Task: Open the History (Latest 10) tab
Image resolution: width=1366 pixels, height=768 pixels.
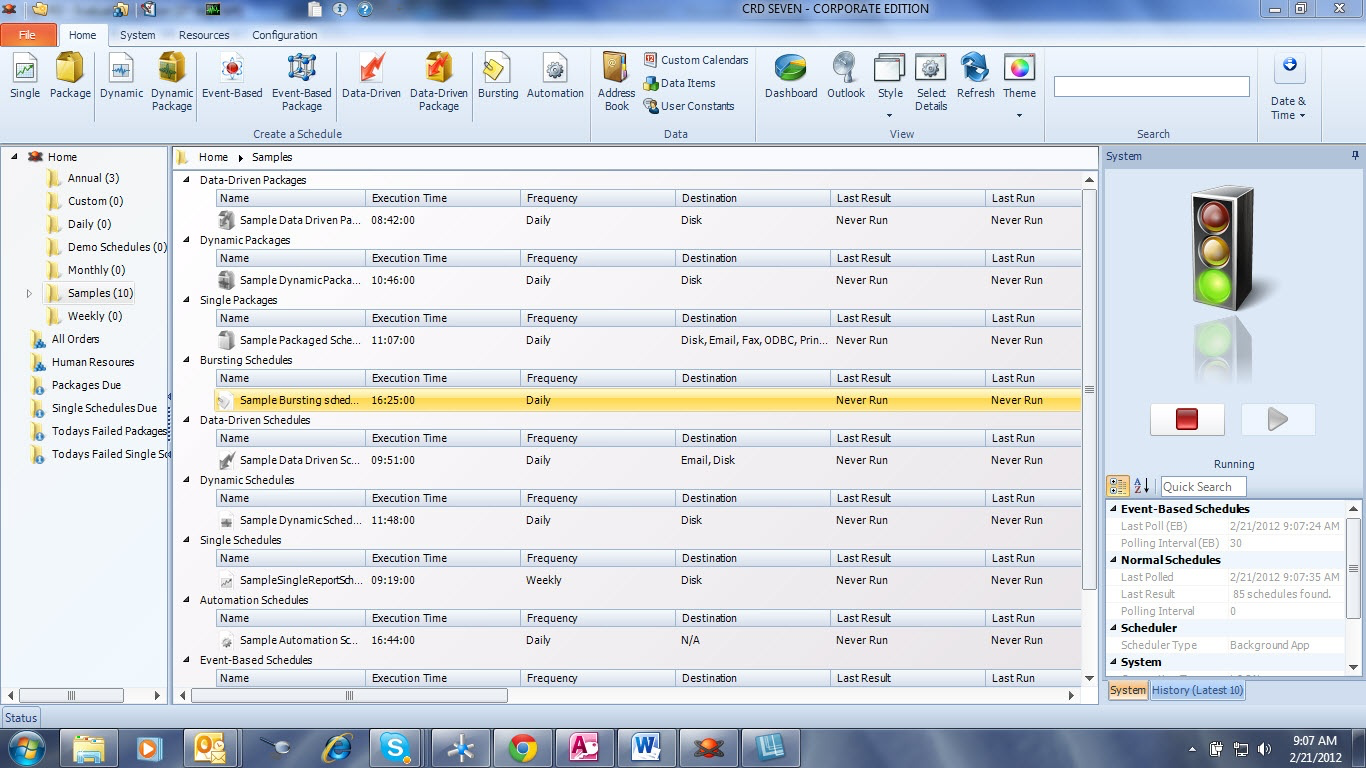Action: [1197, 690]
